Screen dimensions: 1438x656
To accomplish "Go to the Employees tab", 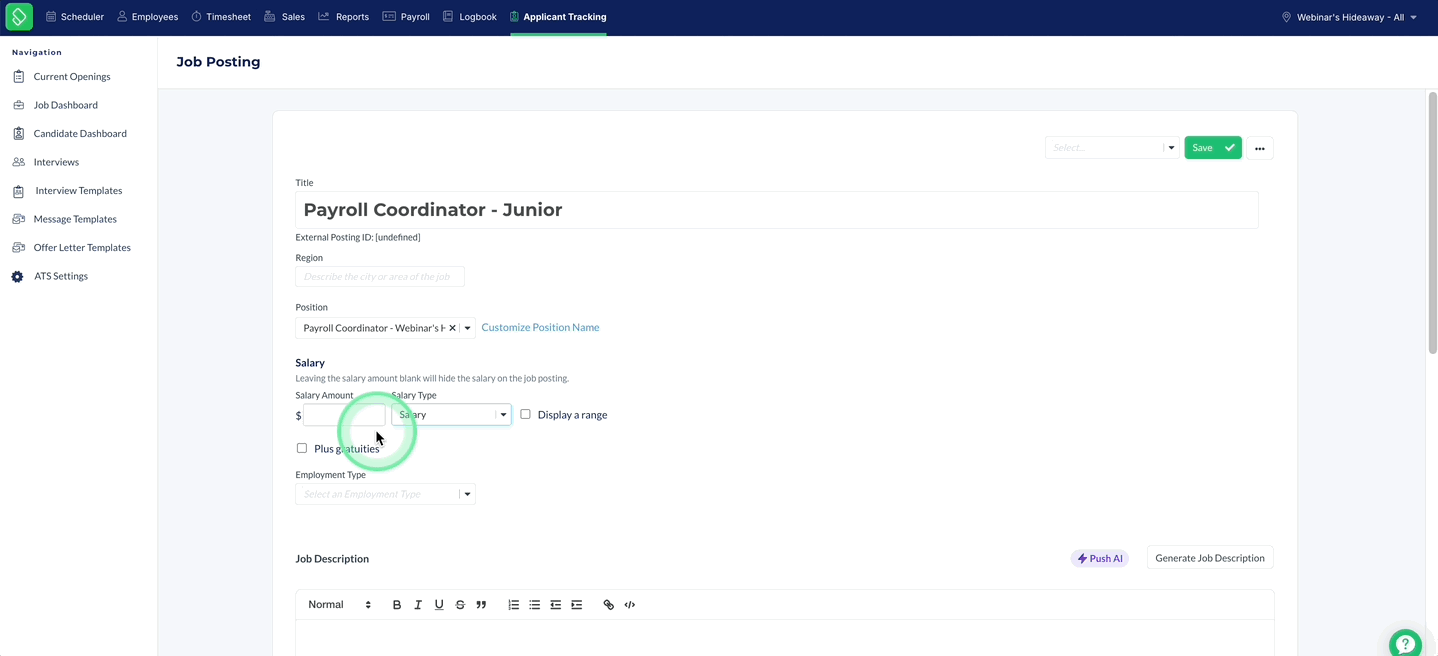I will (x=148, y=17).
